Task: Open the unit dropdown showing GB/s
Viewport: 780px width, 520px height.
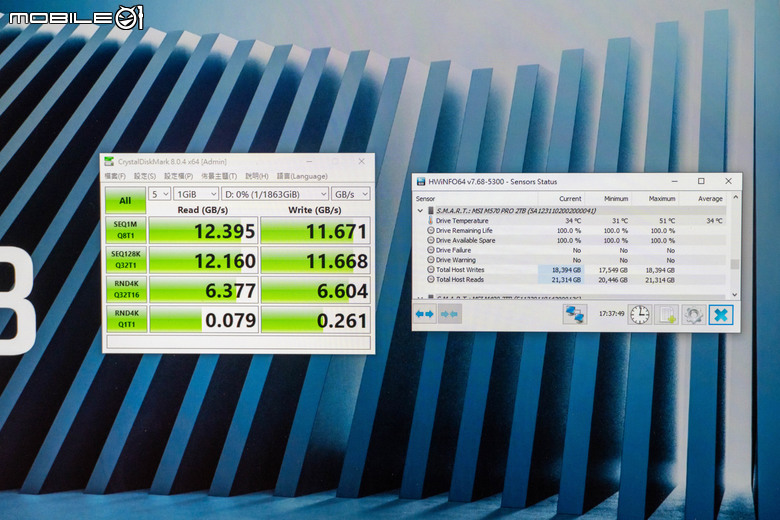Action: [351, 194]
